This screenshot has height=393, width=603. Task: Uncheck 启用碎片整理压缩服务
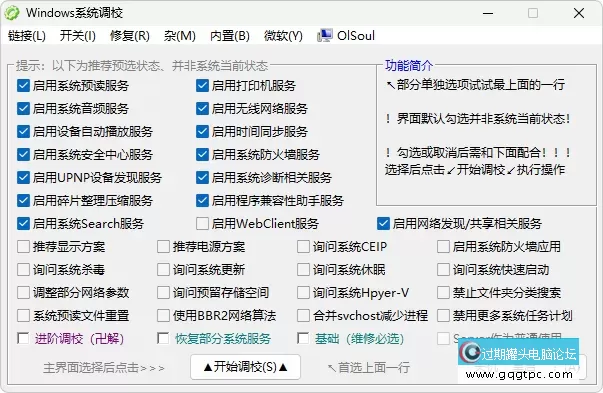(23, 200)
